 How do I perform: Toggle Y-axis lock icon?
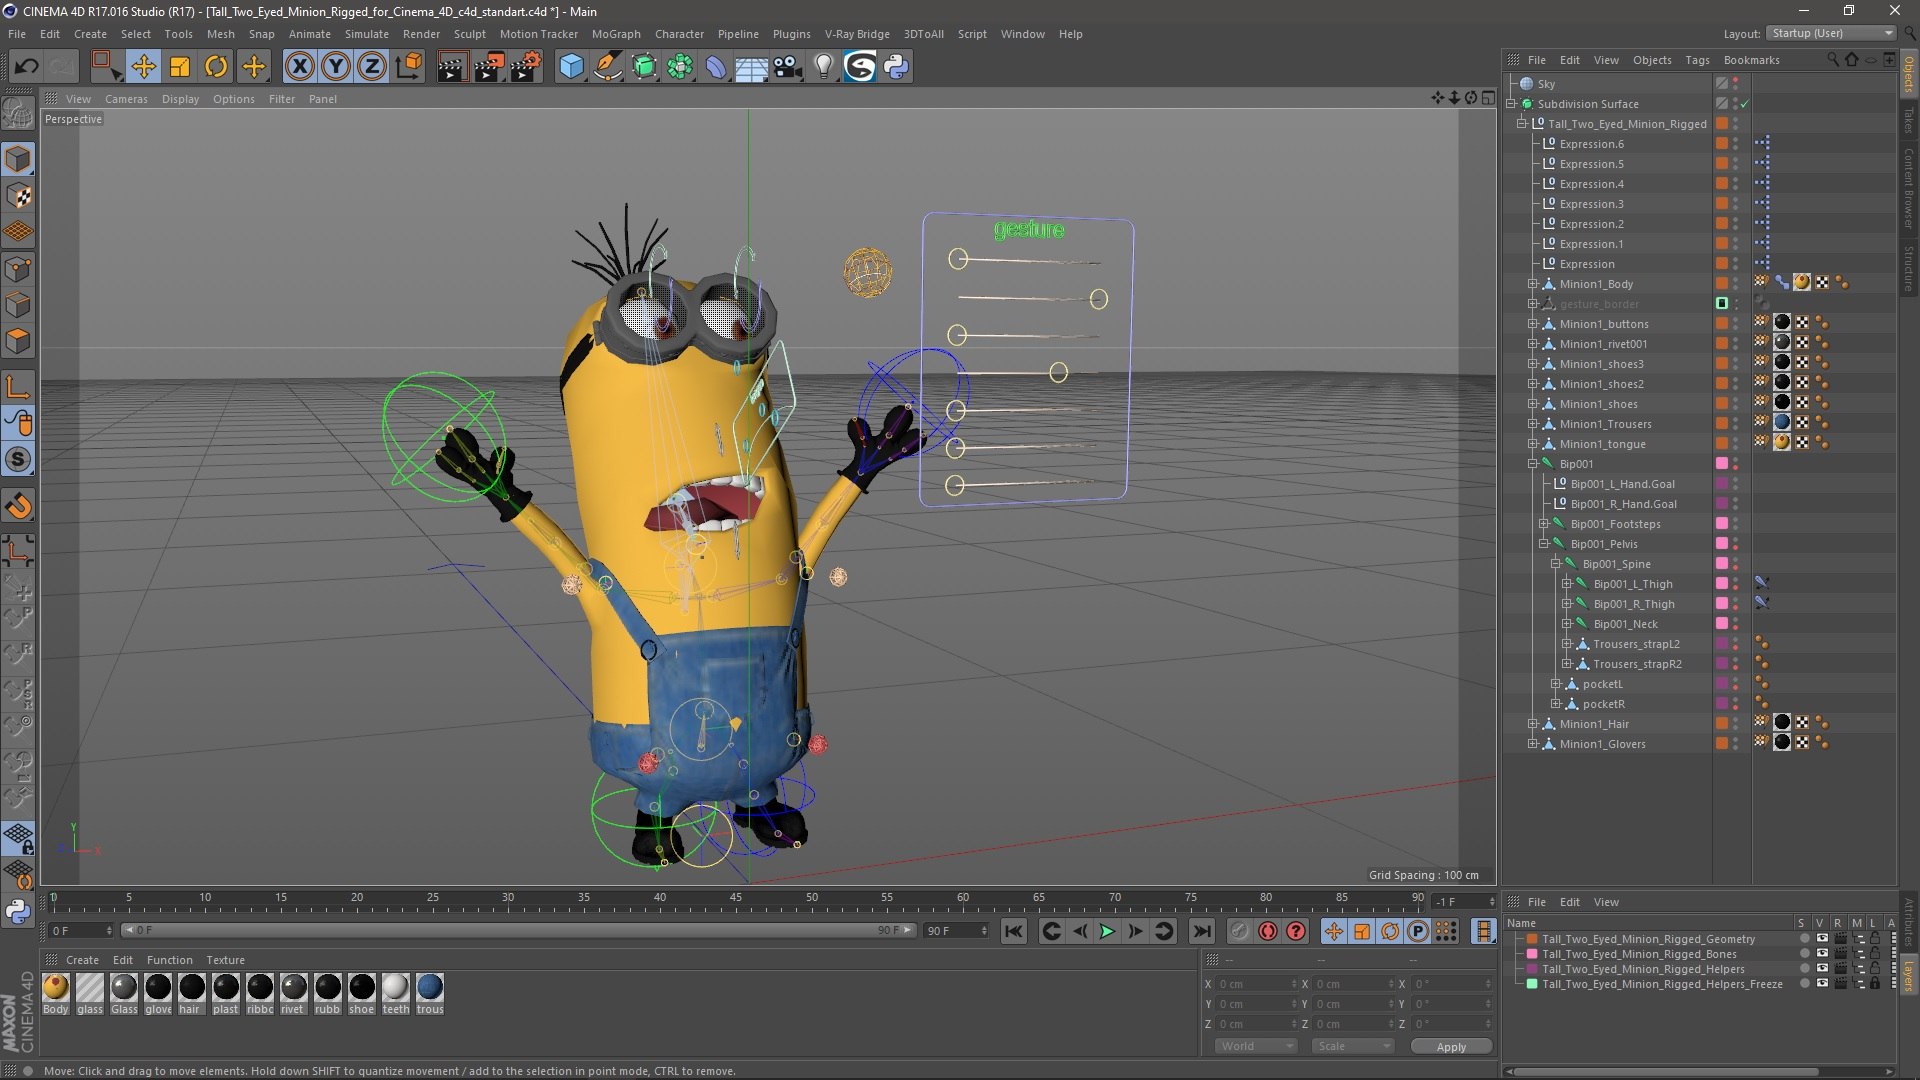[336, 67]
